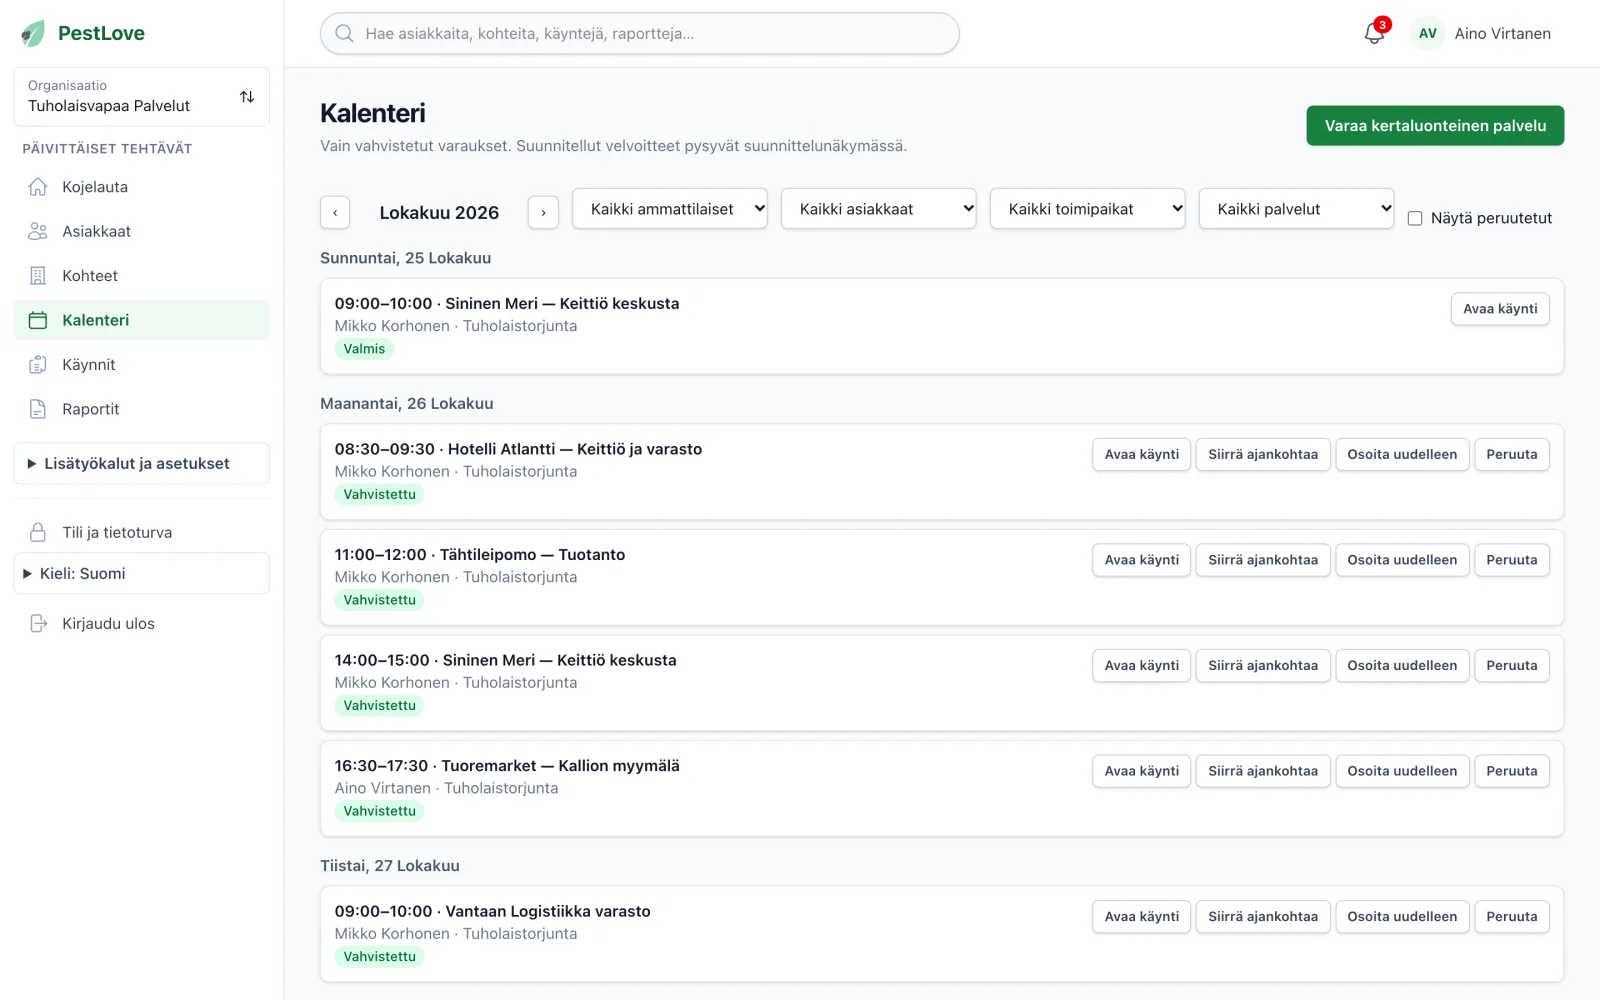1600x1000 pixels.
Task: Click Peruuta for Tuoremarket booking
Action: click(1512, 771)
